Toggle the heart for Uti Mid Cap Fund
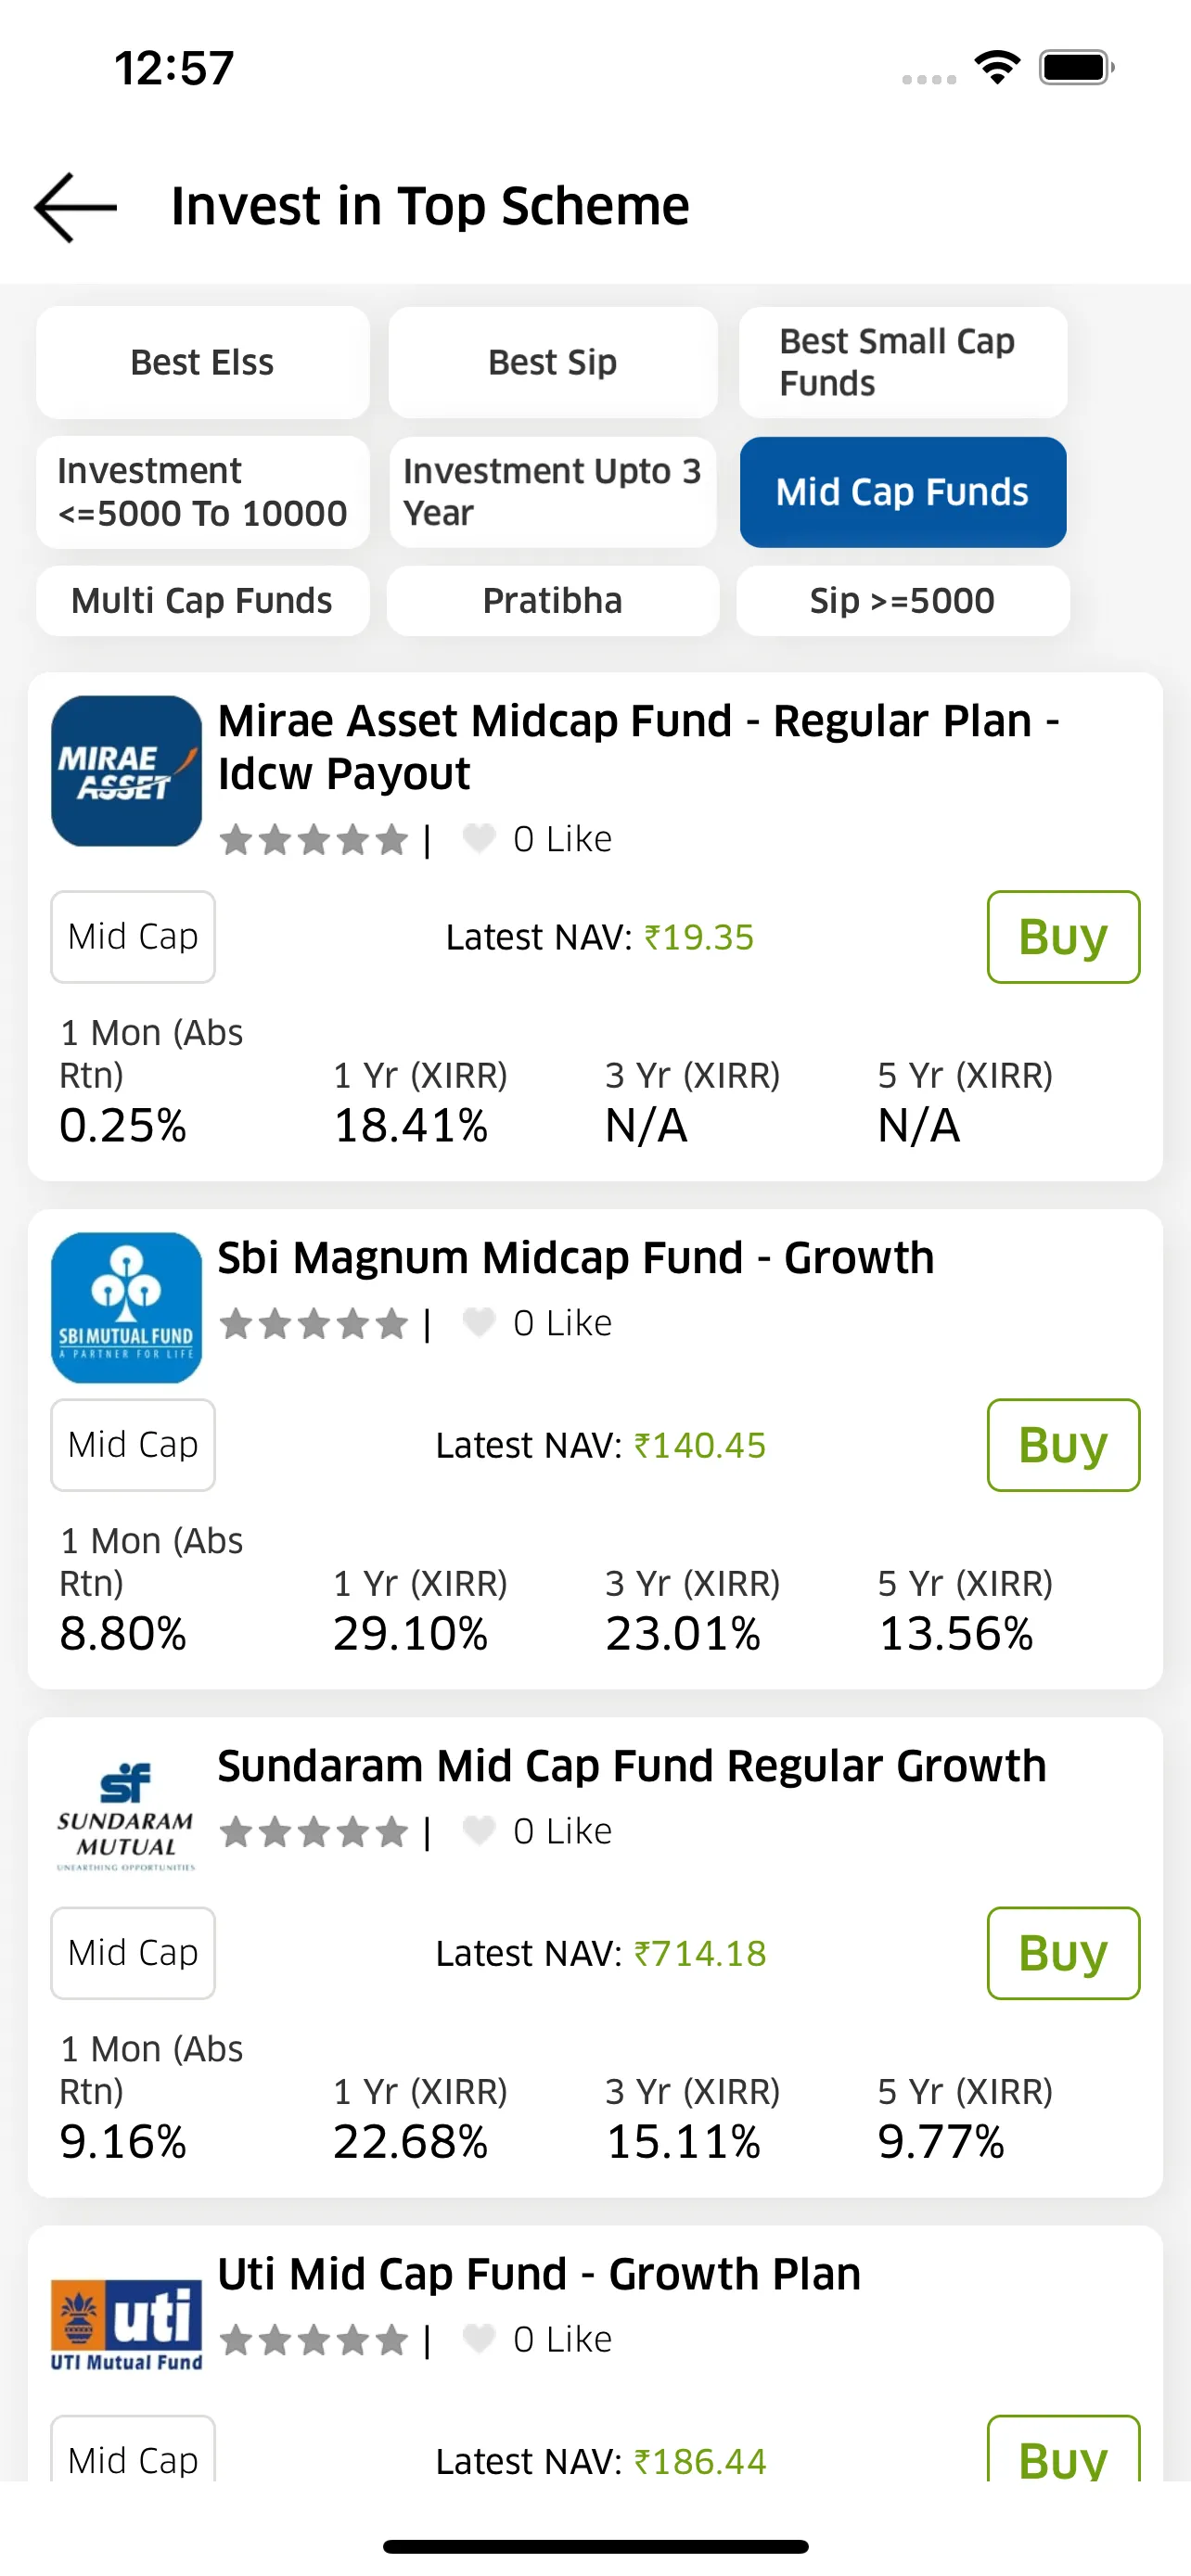Screen dimensions: 1191x2576 [479, 2338]
